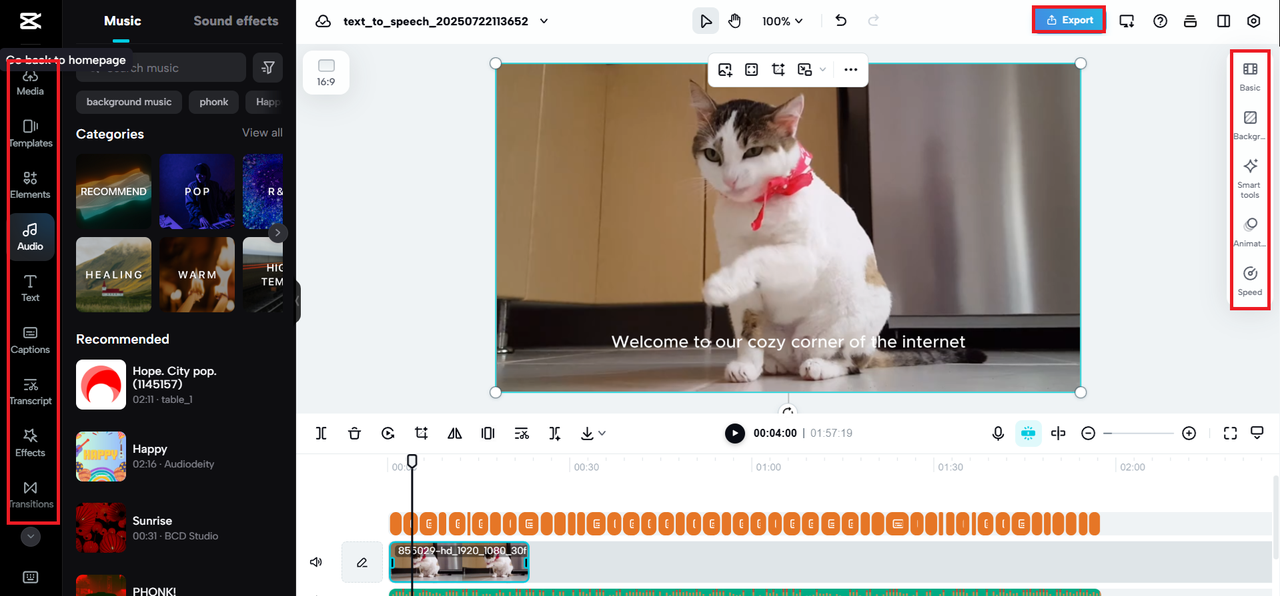The height and width of the screenshot is (596, 1280).
Task: Split clip at playhead
Action: 321,433
